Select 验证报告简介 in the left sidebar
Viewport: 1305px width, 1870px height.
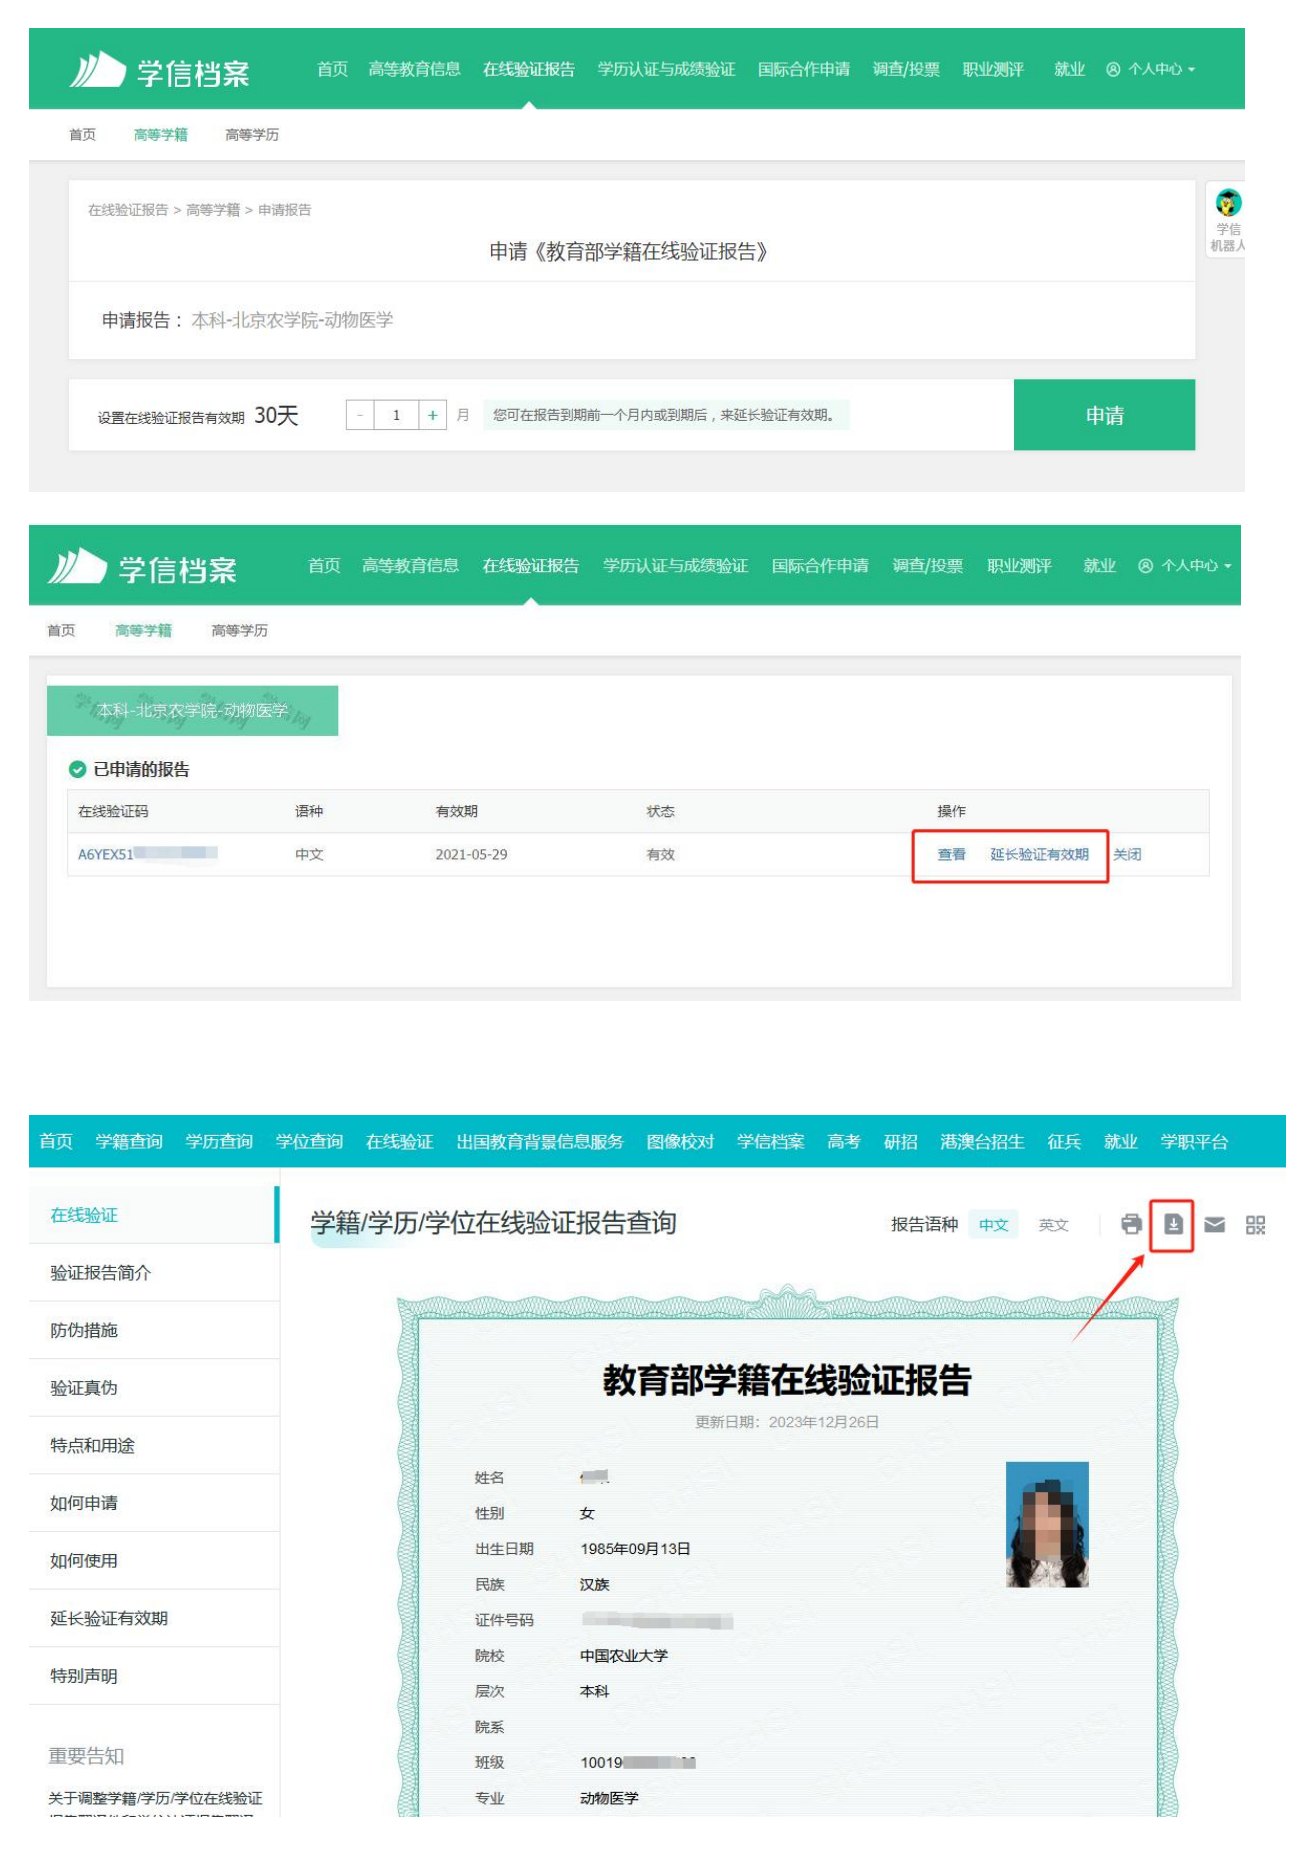point(154,1273)
